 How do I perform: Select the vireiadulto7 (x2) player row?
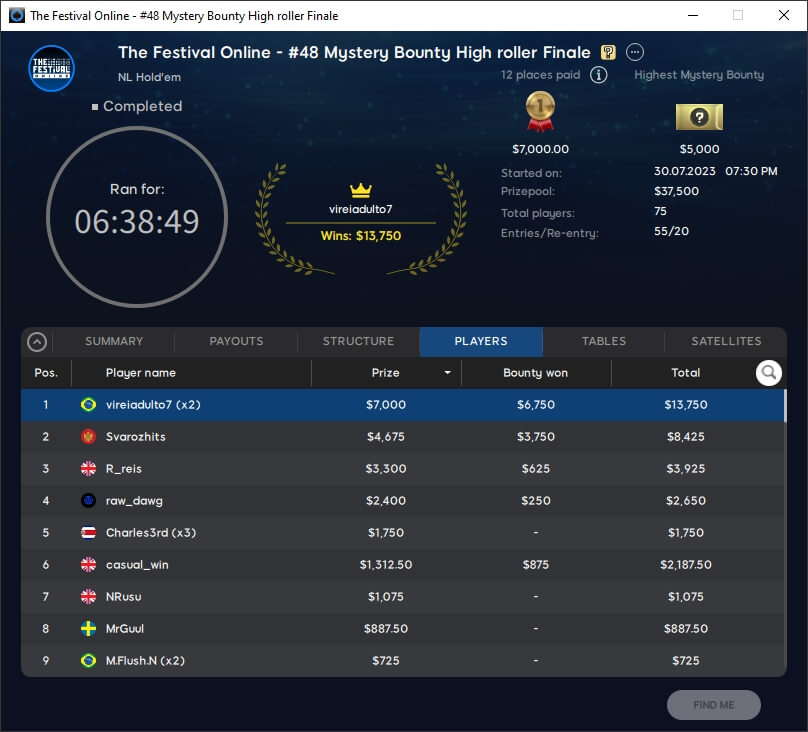click(x=402, y=405)
